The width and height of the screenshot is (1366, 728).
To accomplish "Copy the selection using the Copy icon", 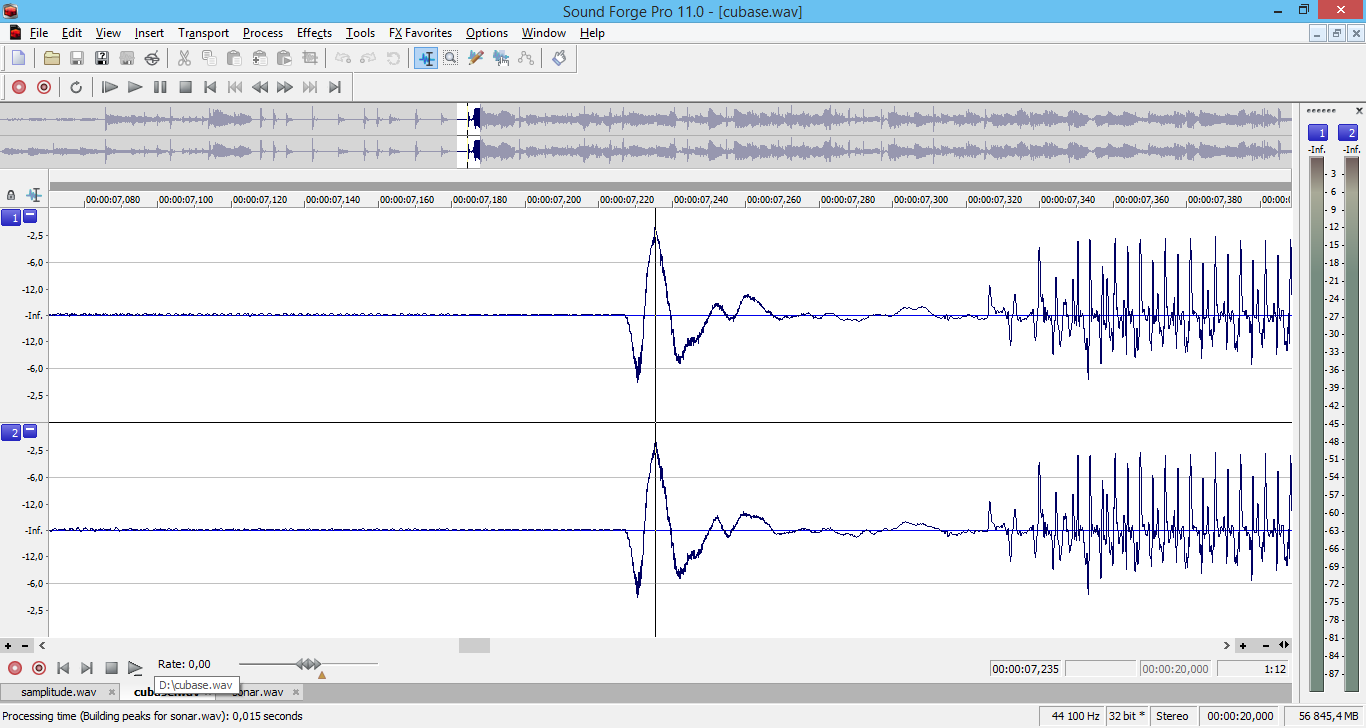I will point(209,58).
